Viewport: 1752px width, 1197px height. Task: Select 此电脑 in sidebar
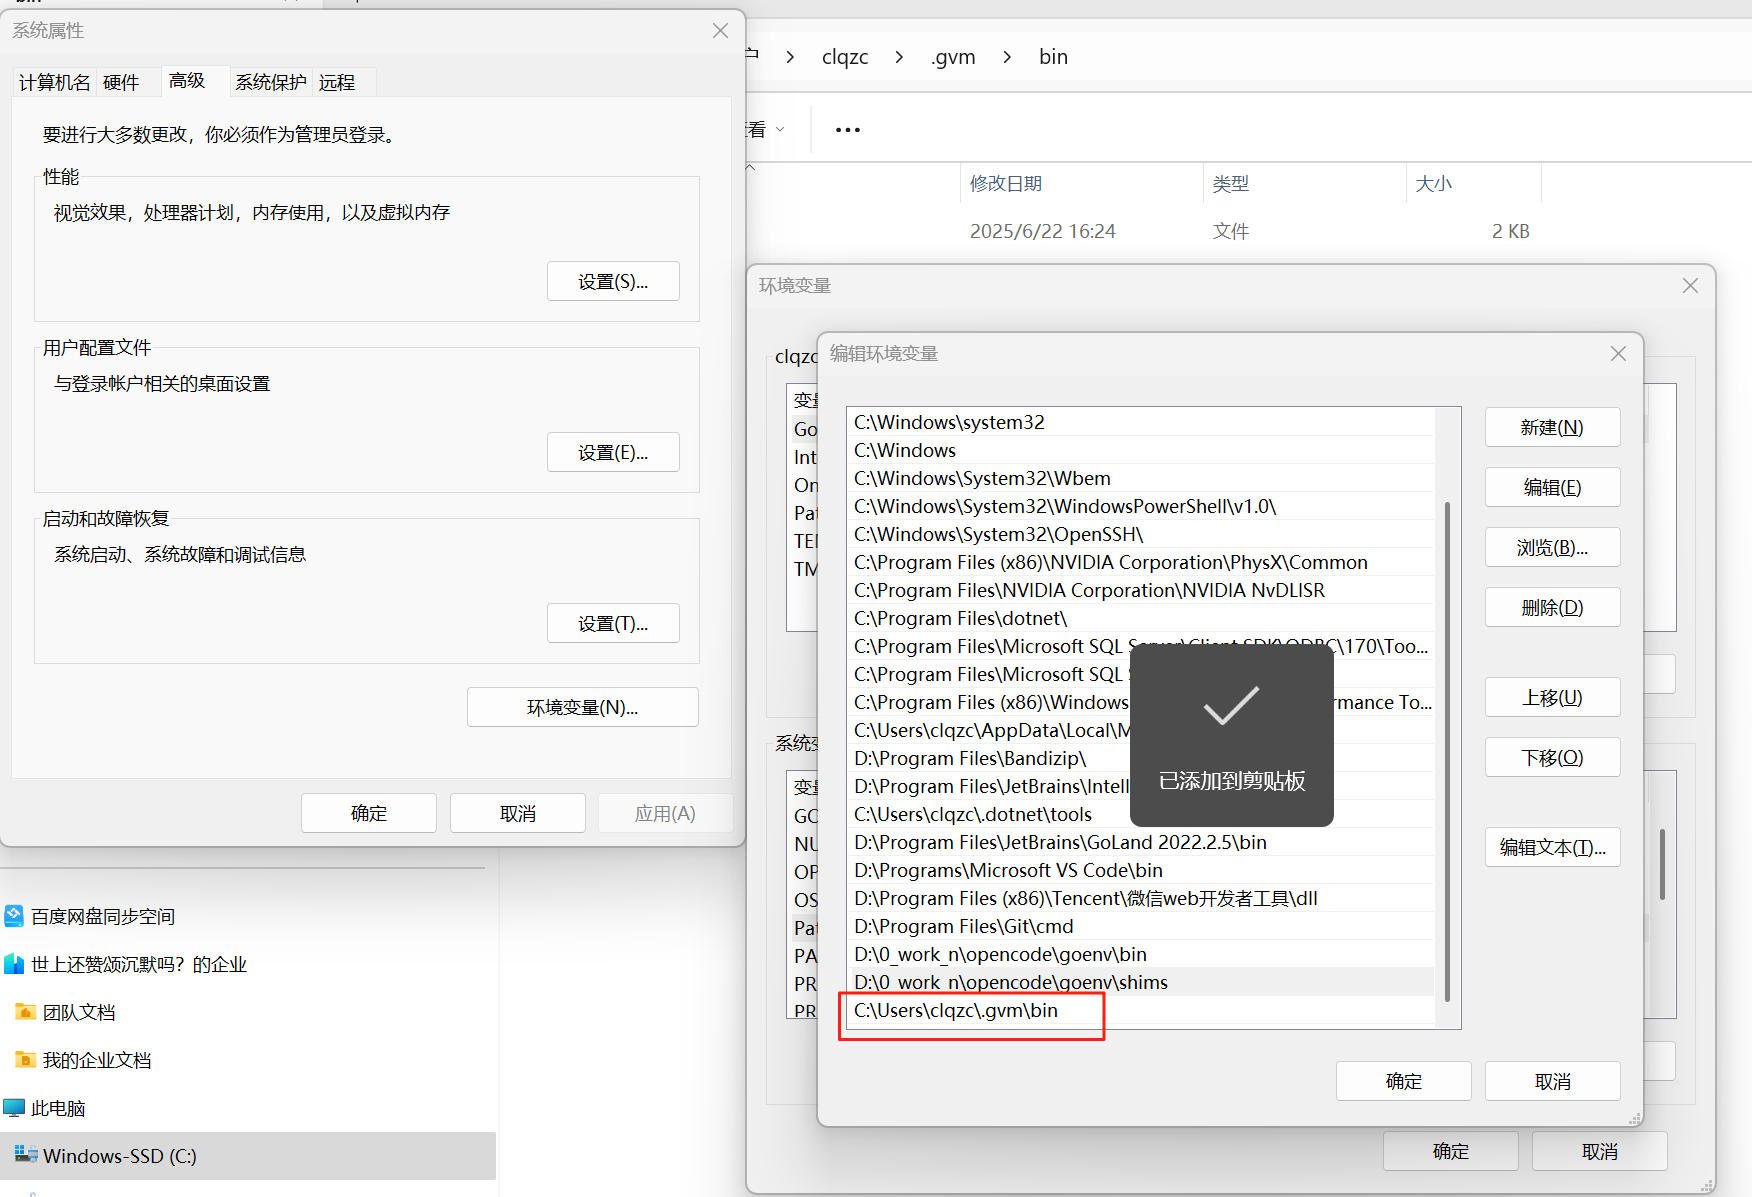point(58,1108)
